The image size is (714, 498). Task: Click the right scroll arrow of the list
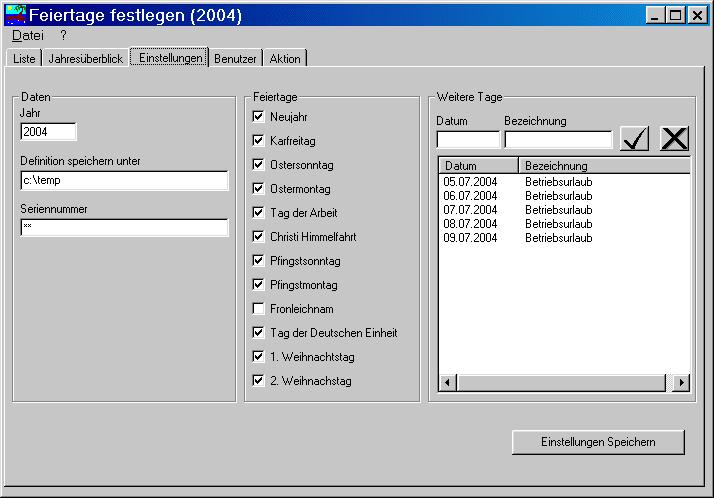[681, 382]
